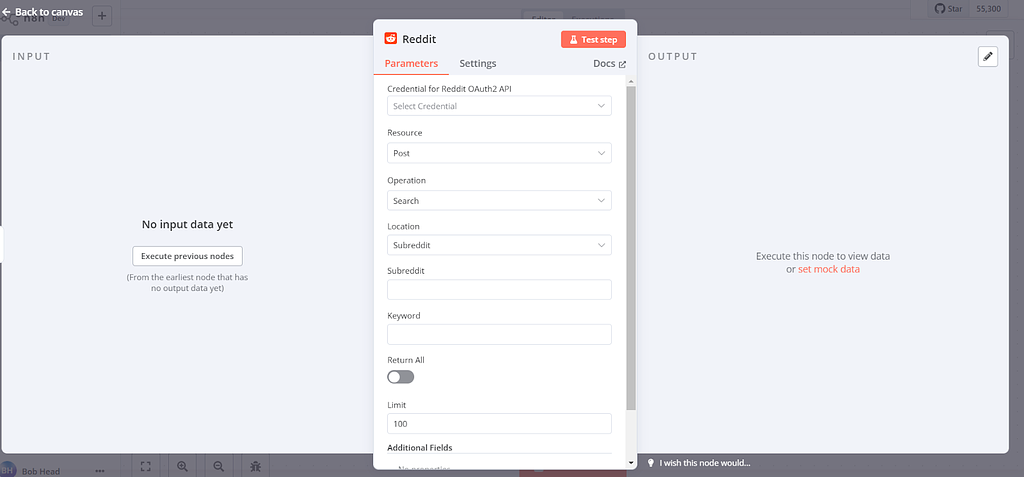The image size is (1024, 477).
Task: Switch to the Settings tab
Action: tap(478, 64)
